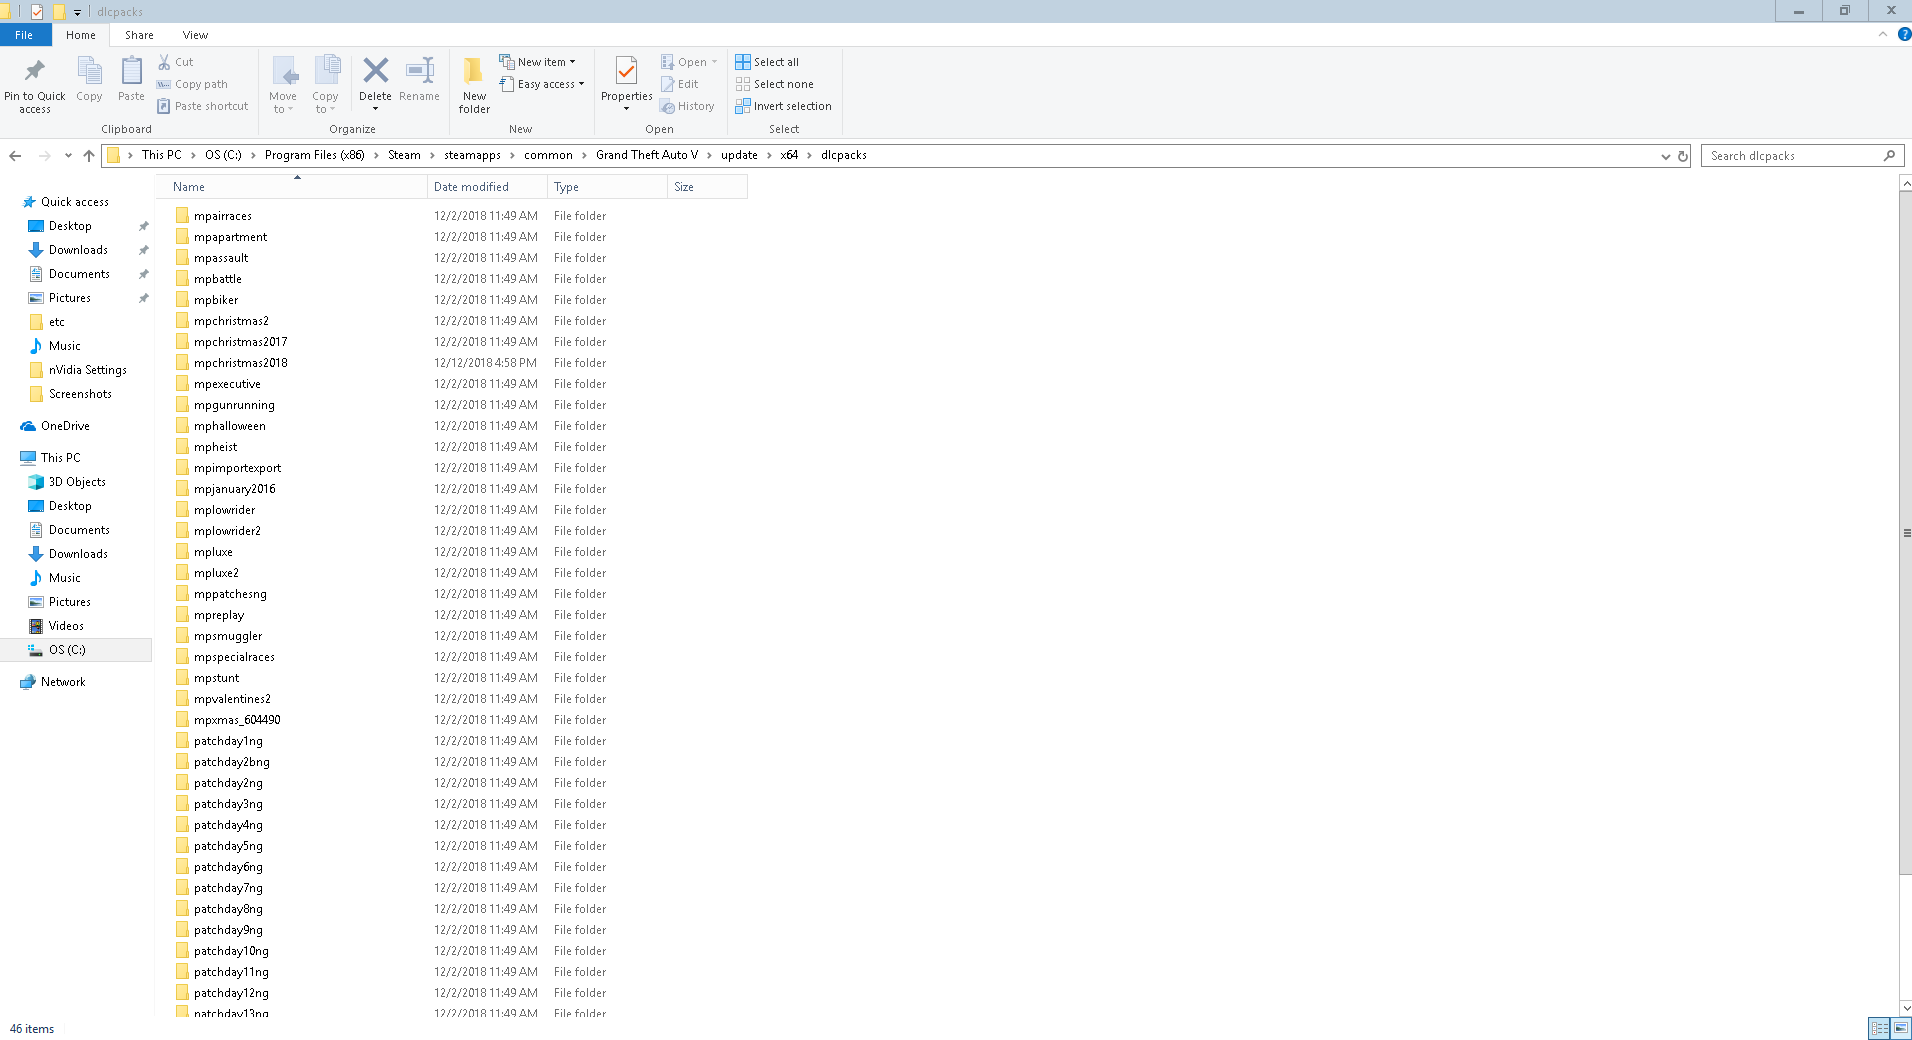Select the mpchristmas2018 folder
Image resolution: width=1912 pixels, height=1040 pixels.
240,363
